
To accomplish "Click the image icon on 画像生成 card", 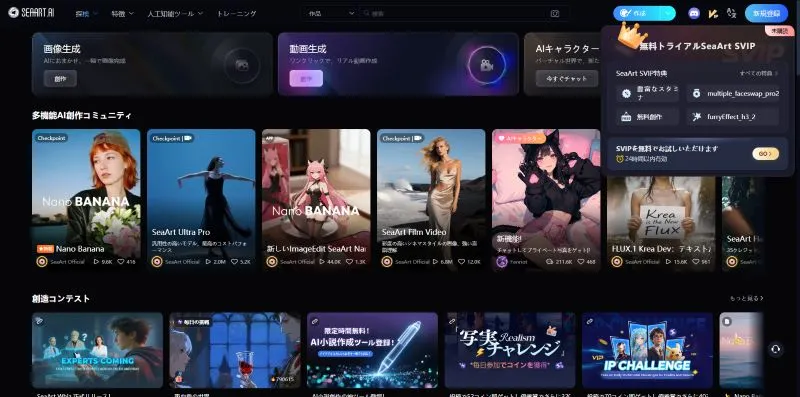I will (x=242, y=65).
